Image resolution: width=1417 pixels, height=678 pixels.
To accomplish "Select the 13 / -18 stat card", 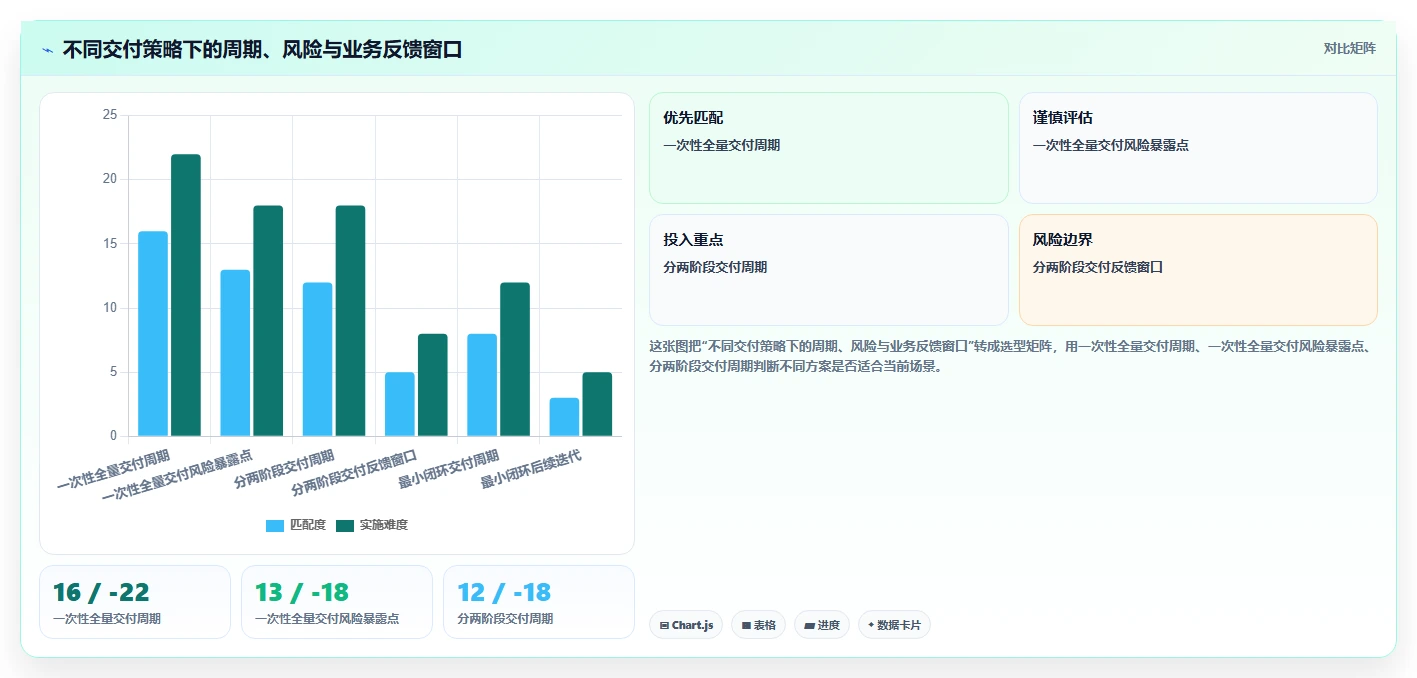I will [337, 602].
